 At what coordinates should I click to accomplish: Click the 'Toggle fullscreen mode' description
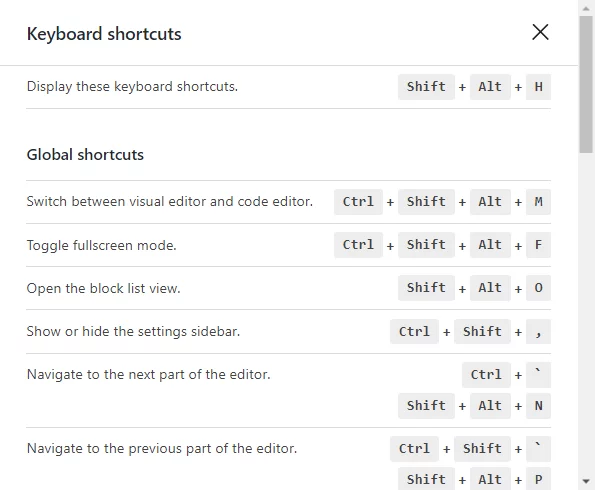point(101,245)
